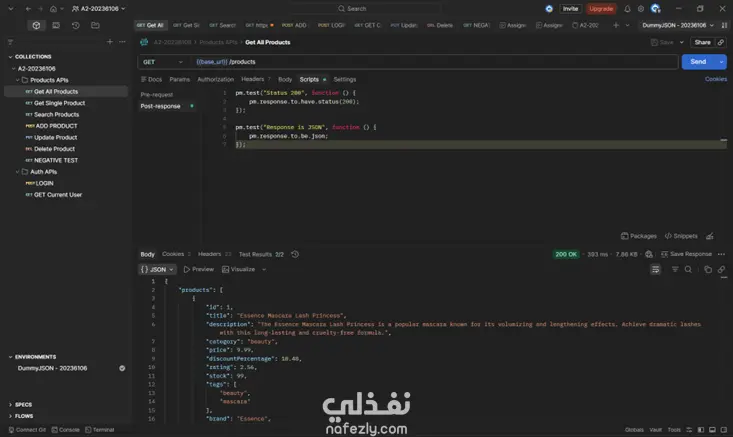
Task: Click Save Response
Action: point(686,254)
